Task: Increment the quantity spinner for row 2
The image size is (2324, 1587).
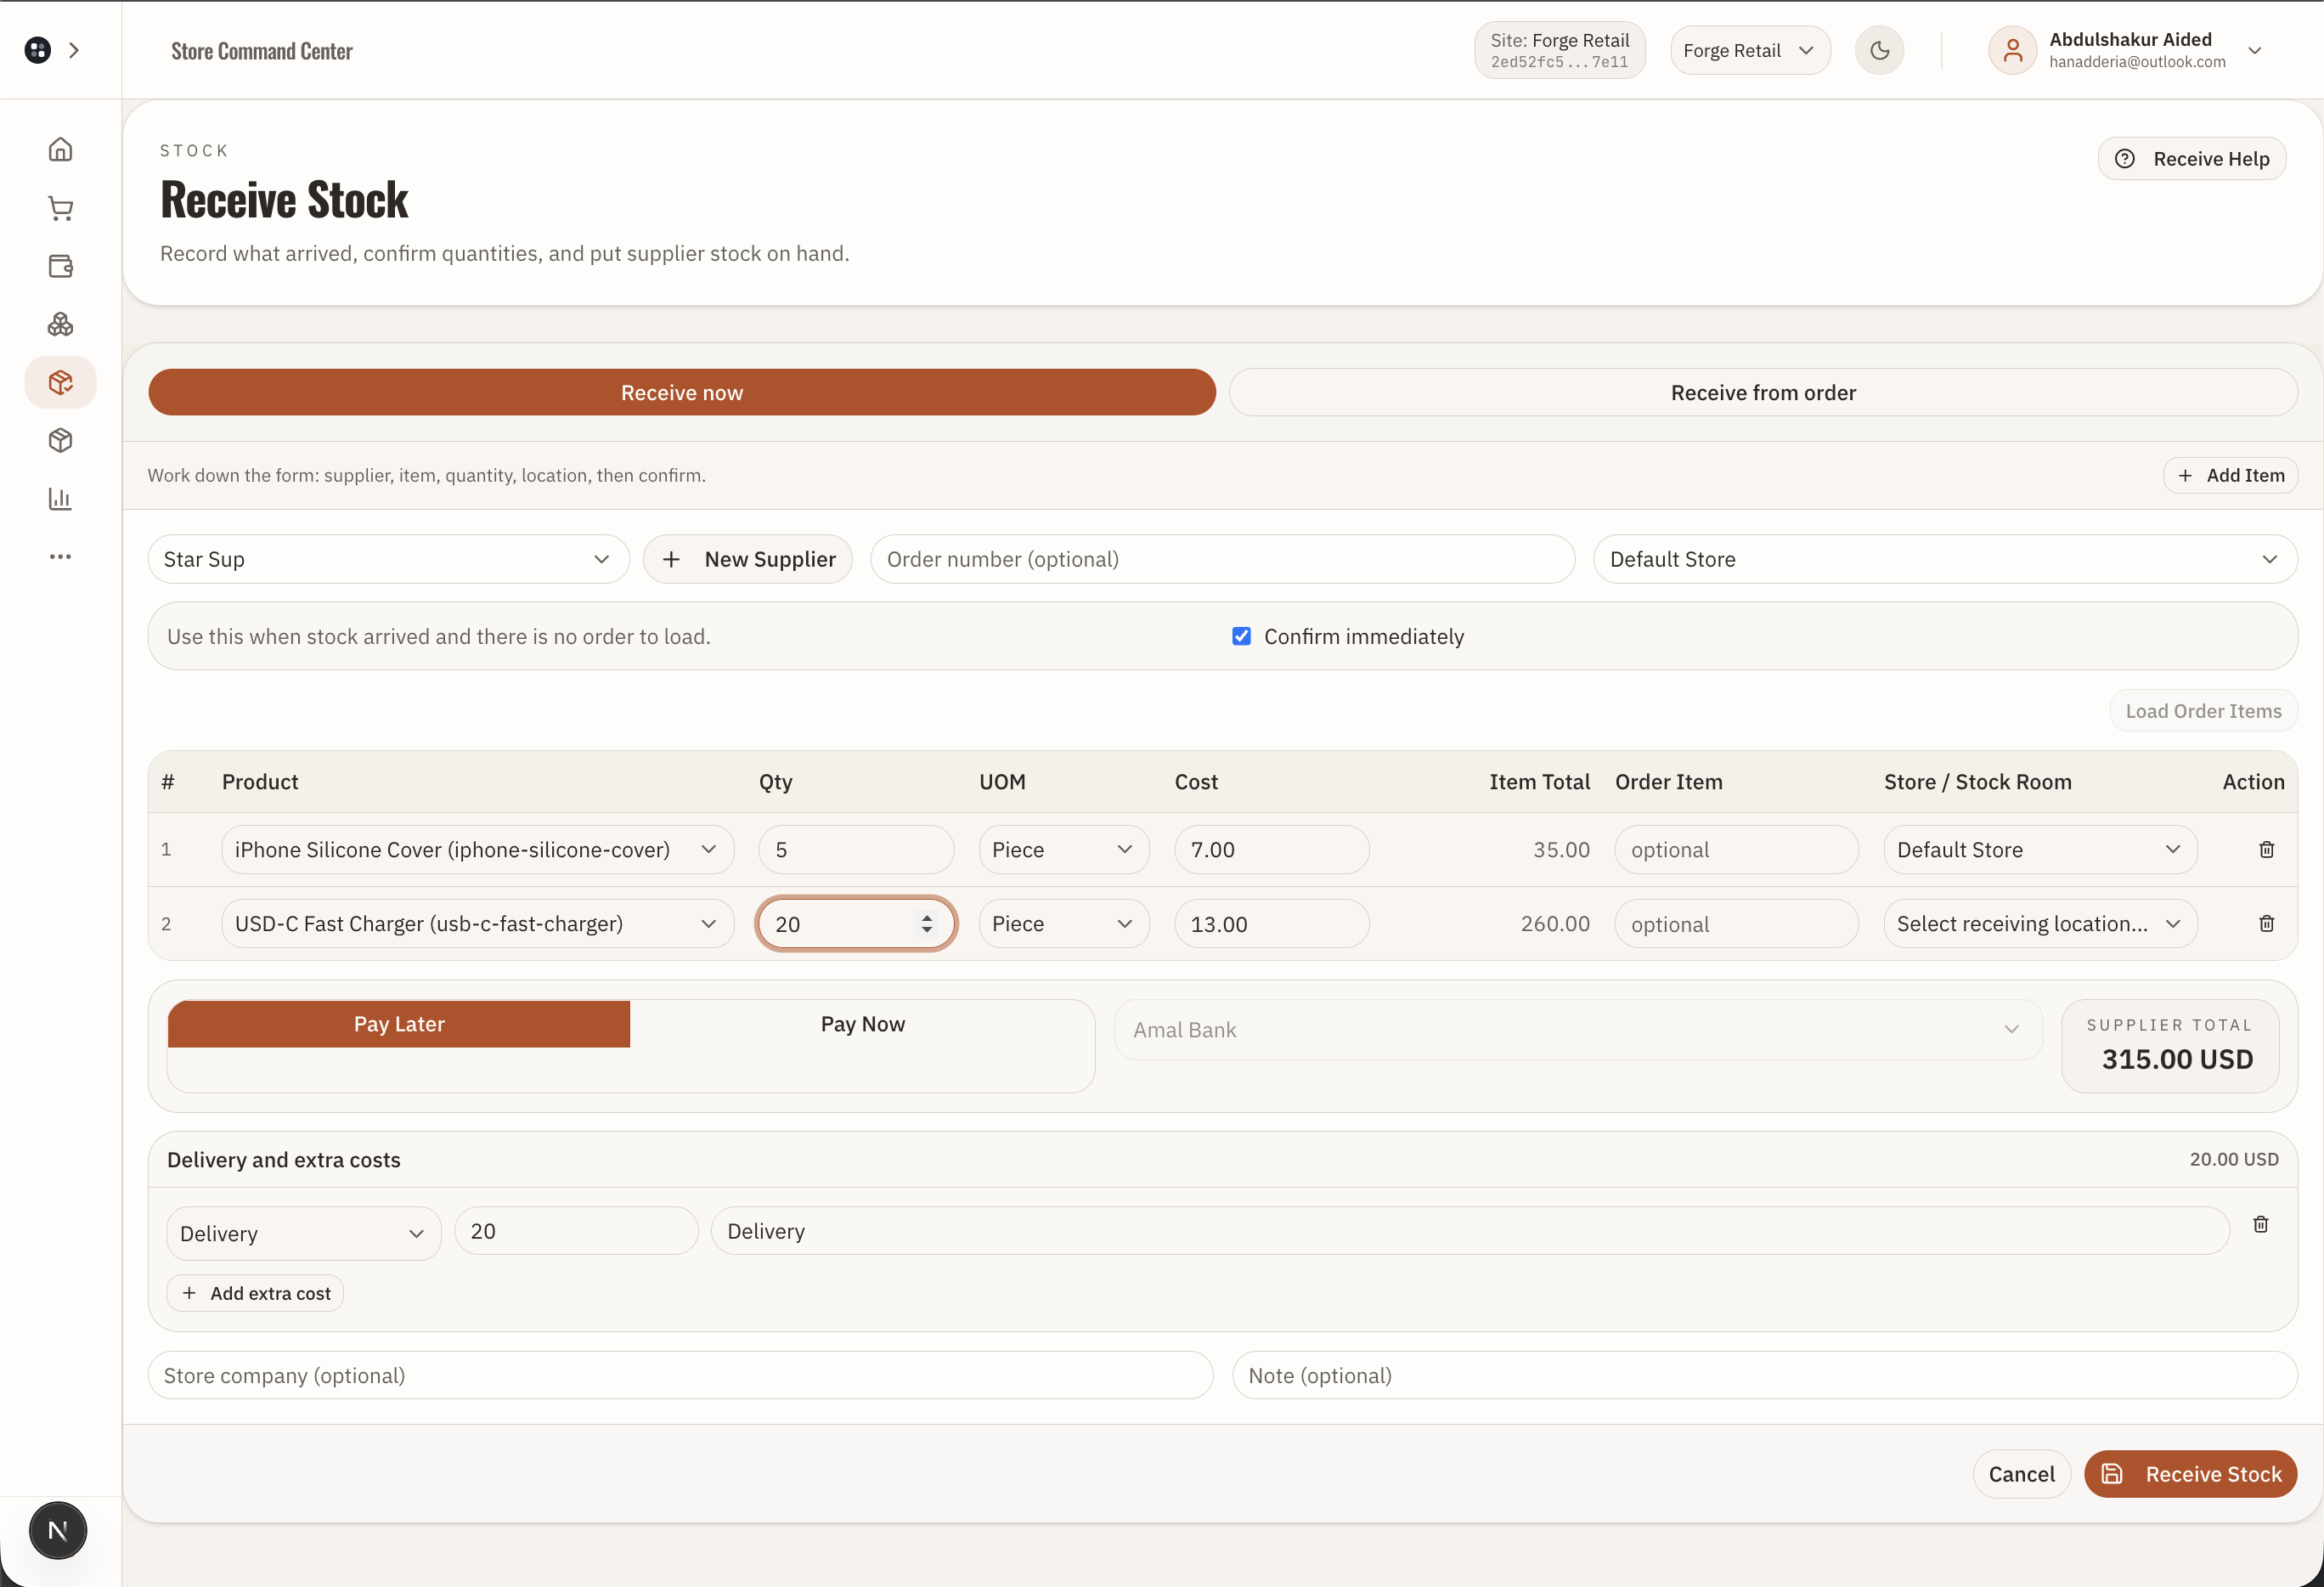Action: click(927, 917)
